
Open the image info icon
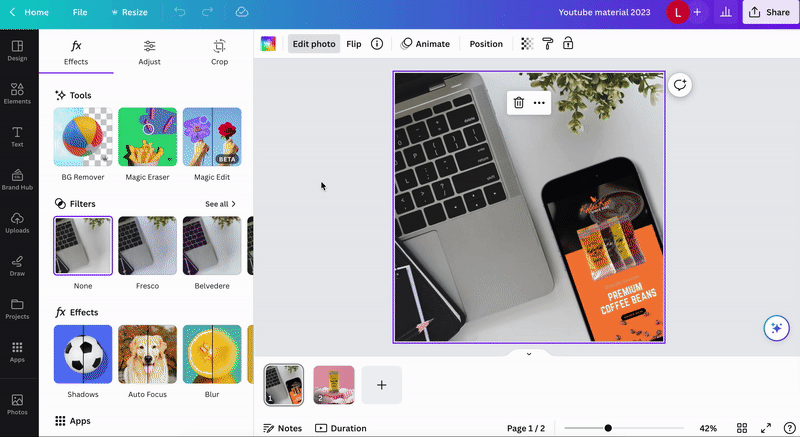(x=377, y=44)
